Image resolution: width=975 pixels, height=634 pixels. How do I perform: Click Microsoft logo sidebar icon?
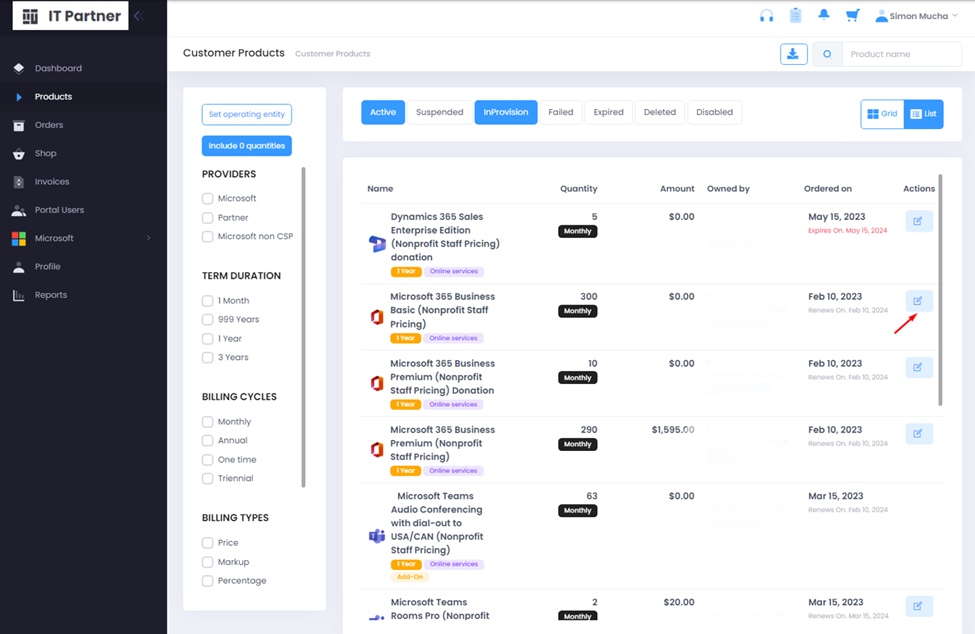19,238
